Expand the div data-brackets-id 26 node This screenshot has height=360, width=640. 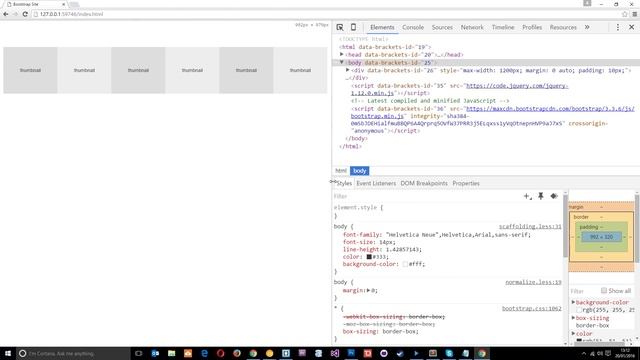click(x=348, y=70)
